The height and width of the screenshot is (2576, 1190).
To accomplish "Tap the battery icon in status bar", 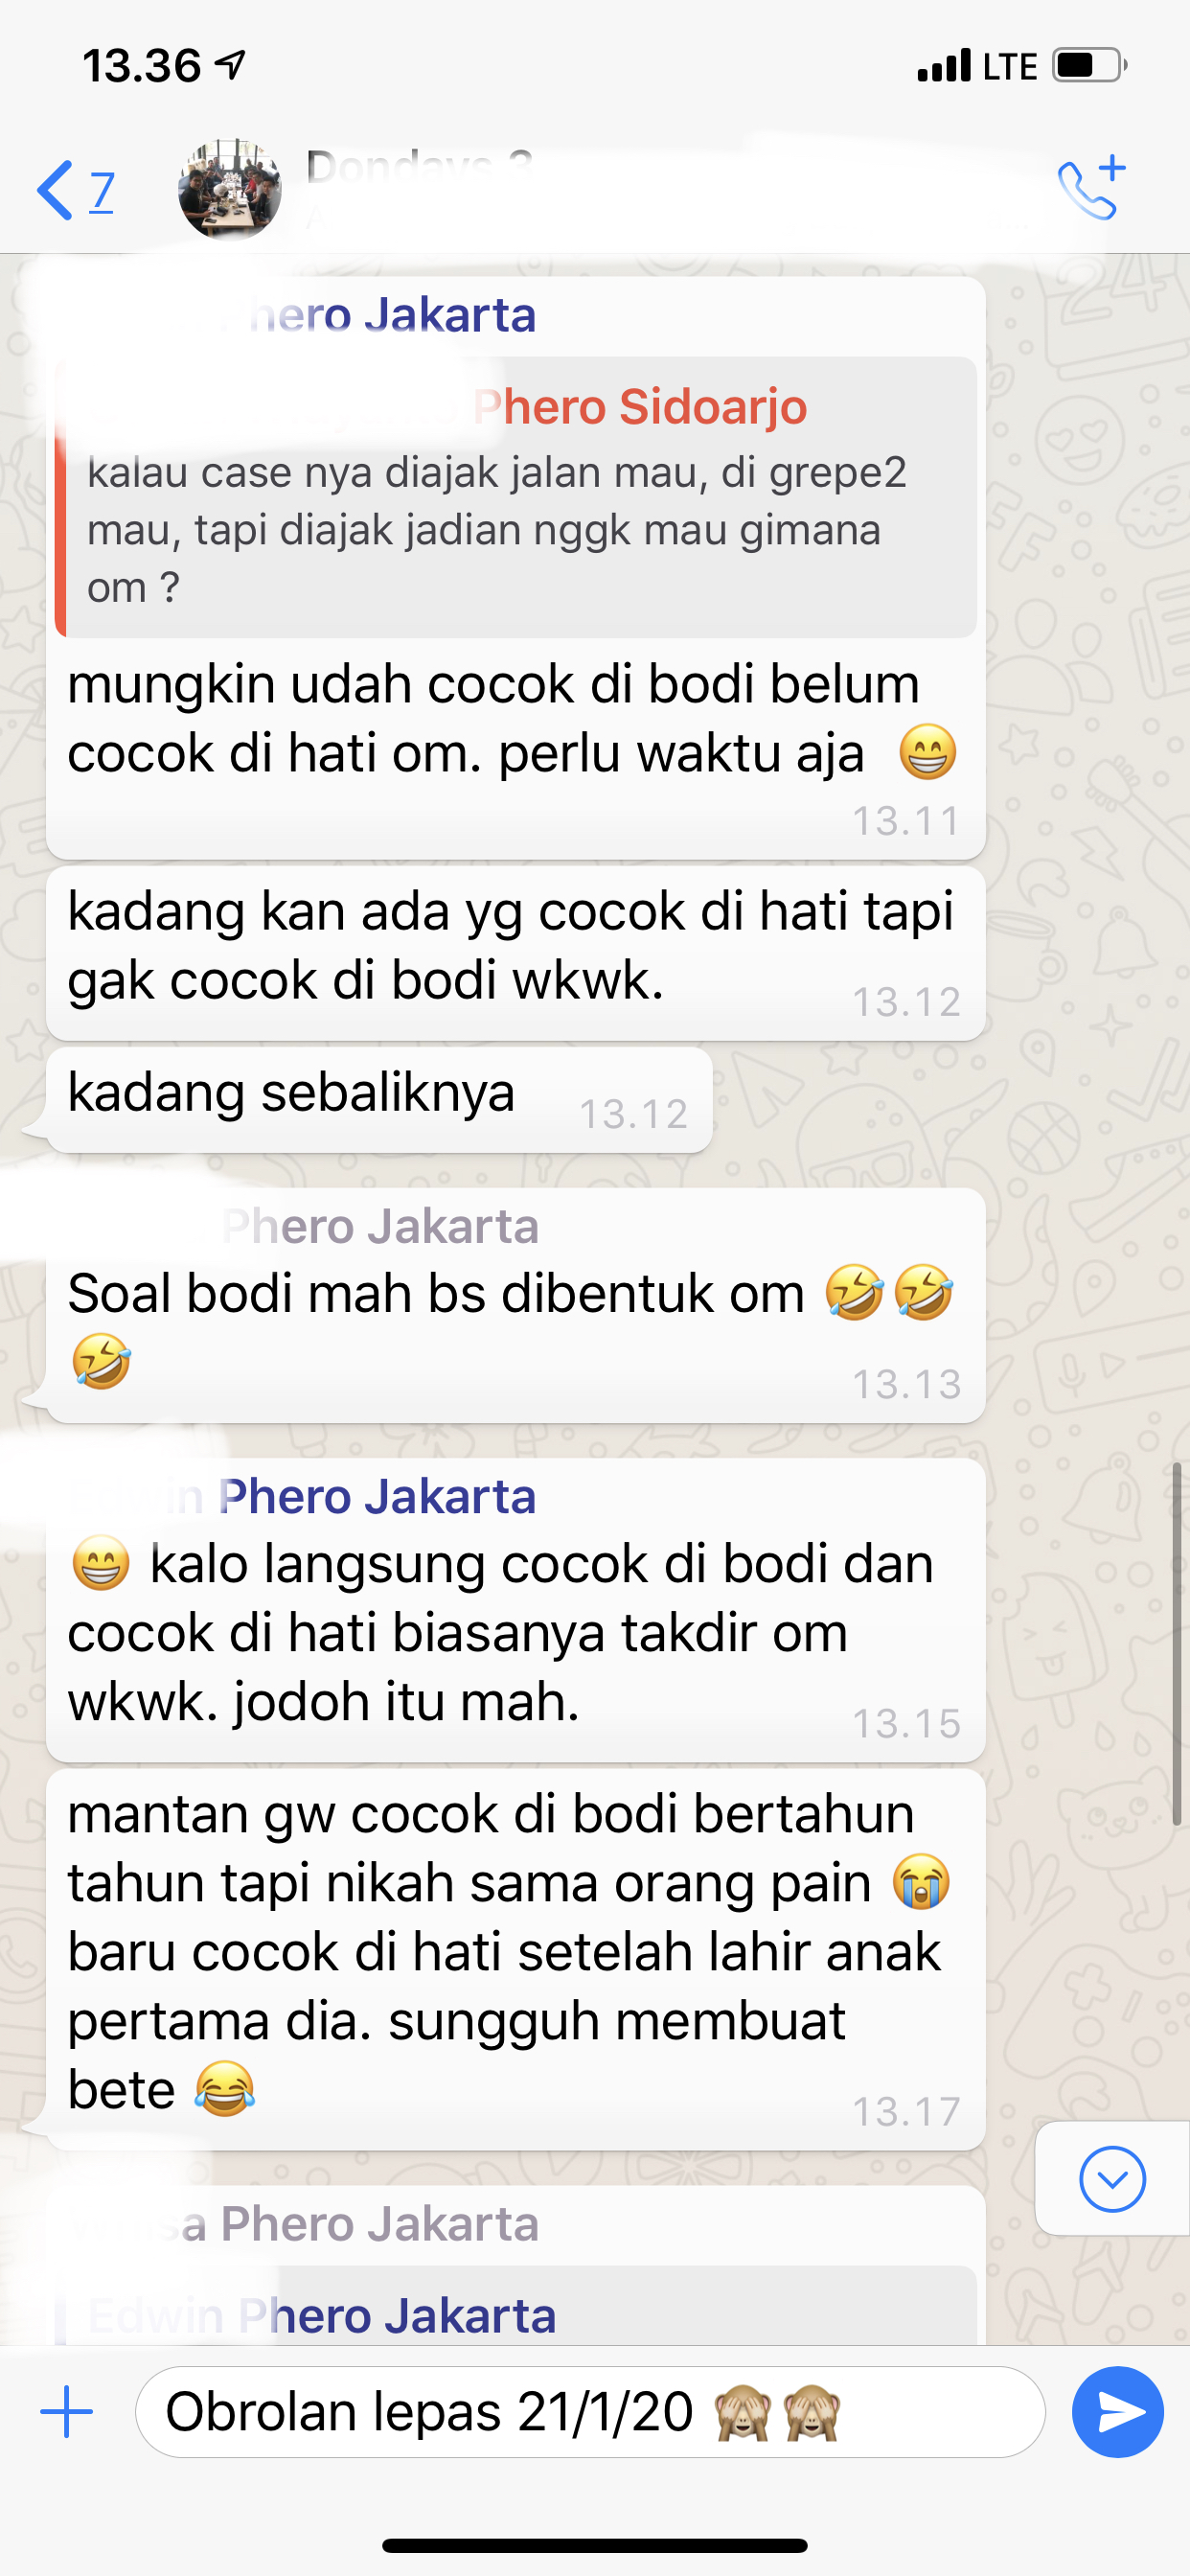I will [1090, 65].
